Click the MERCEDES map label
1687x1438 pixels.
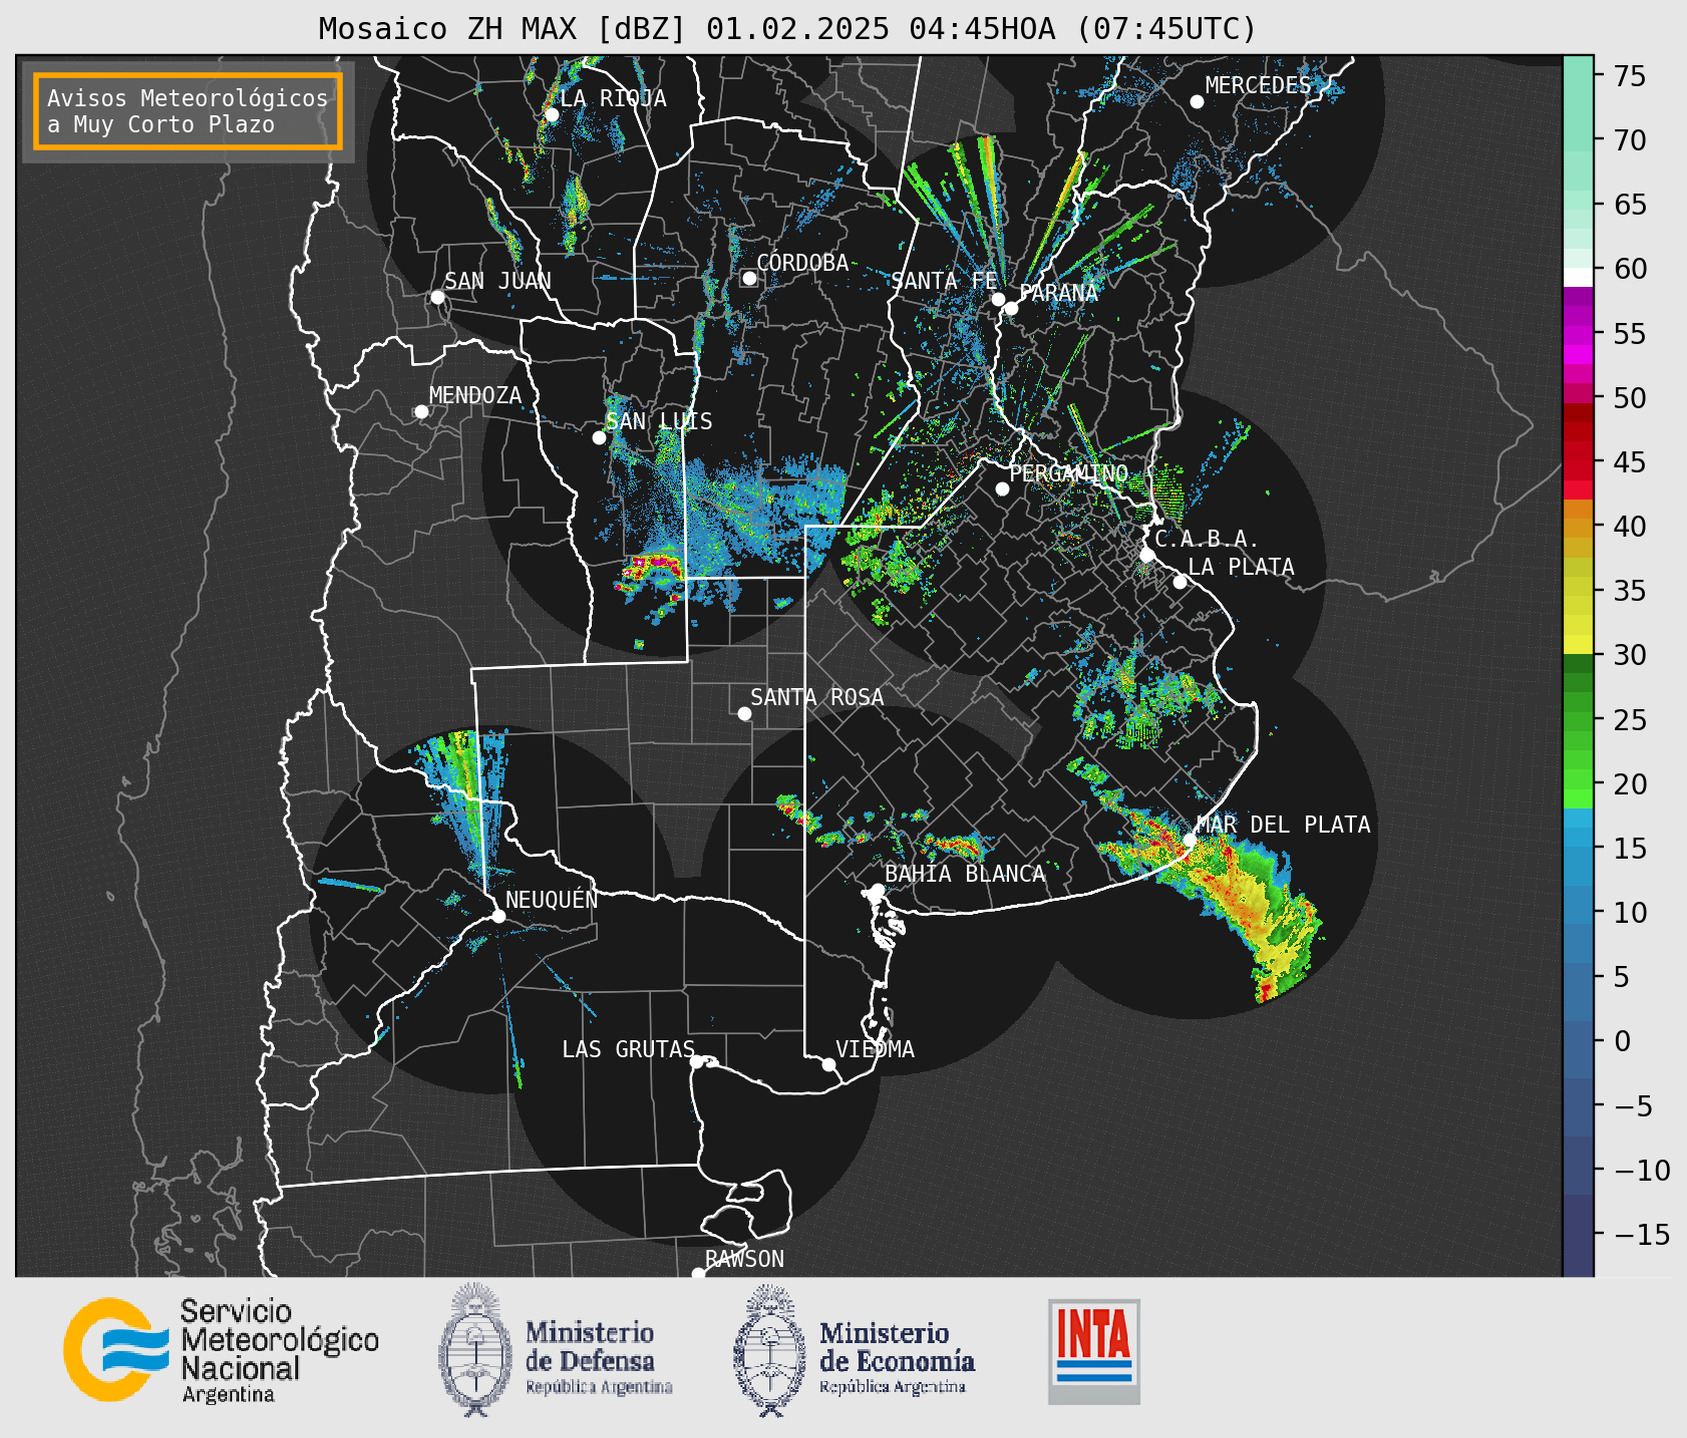[1258, 86]
